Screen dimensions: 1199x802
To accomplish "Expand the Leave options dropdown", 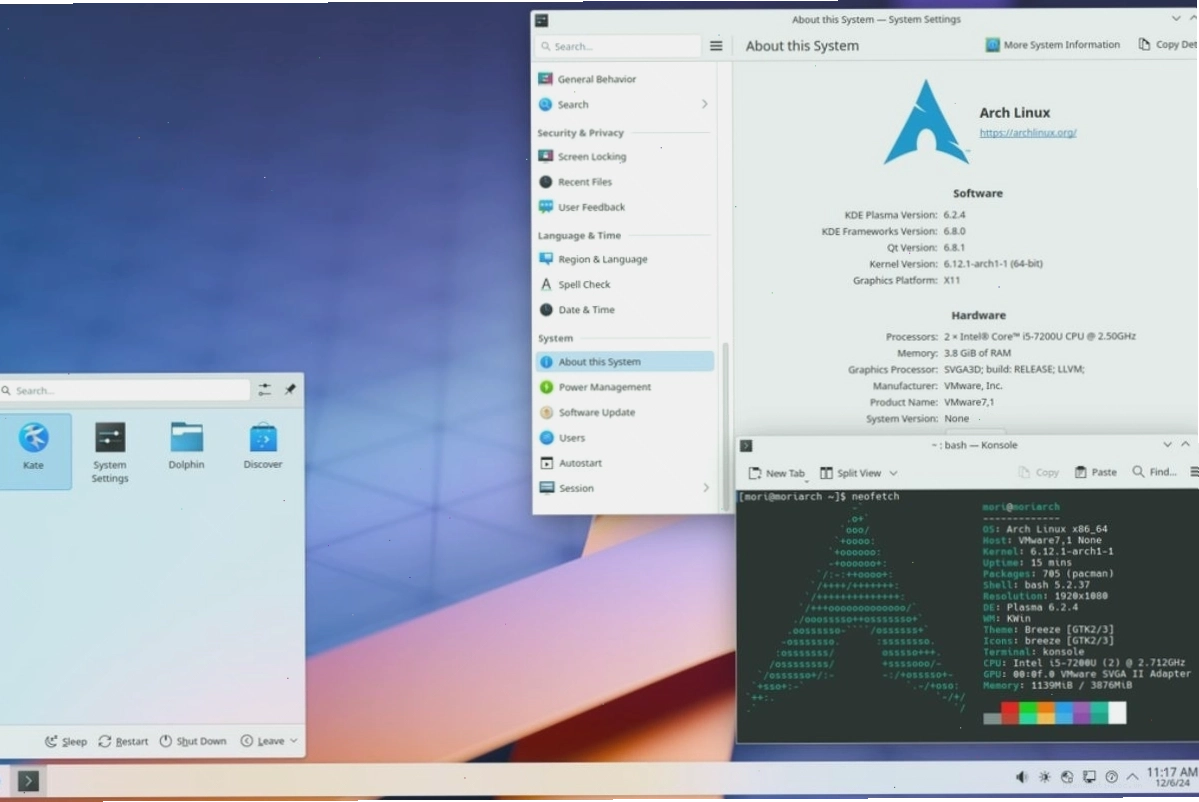I will 269,741.
